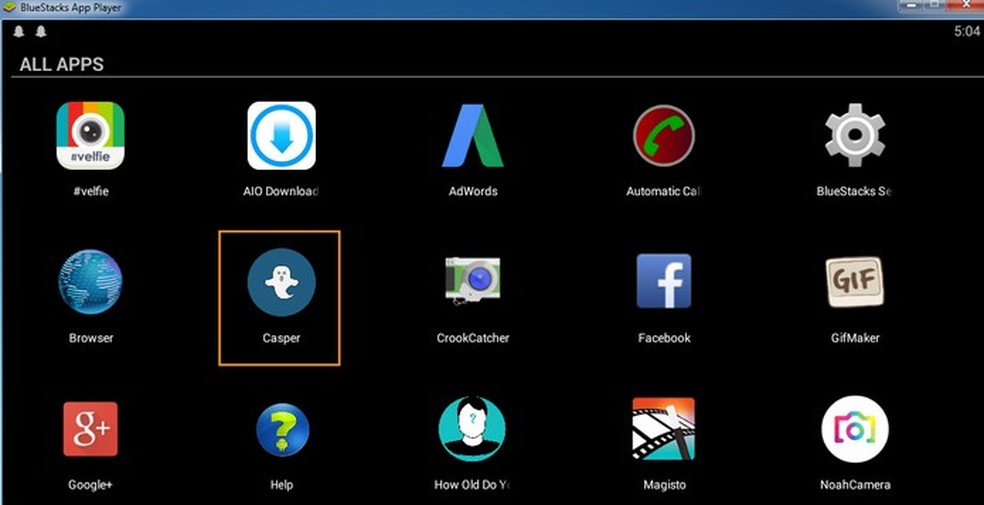The width and height of the screenshot is (984, 505).
Task: Click the "Casper" app label
Action: point(281,338)
